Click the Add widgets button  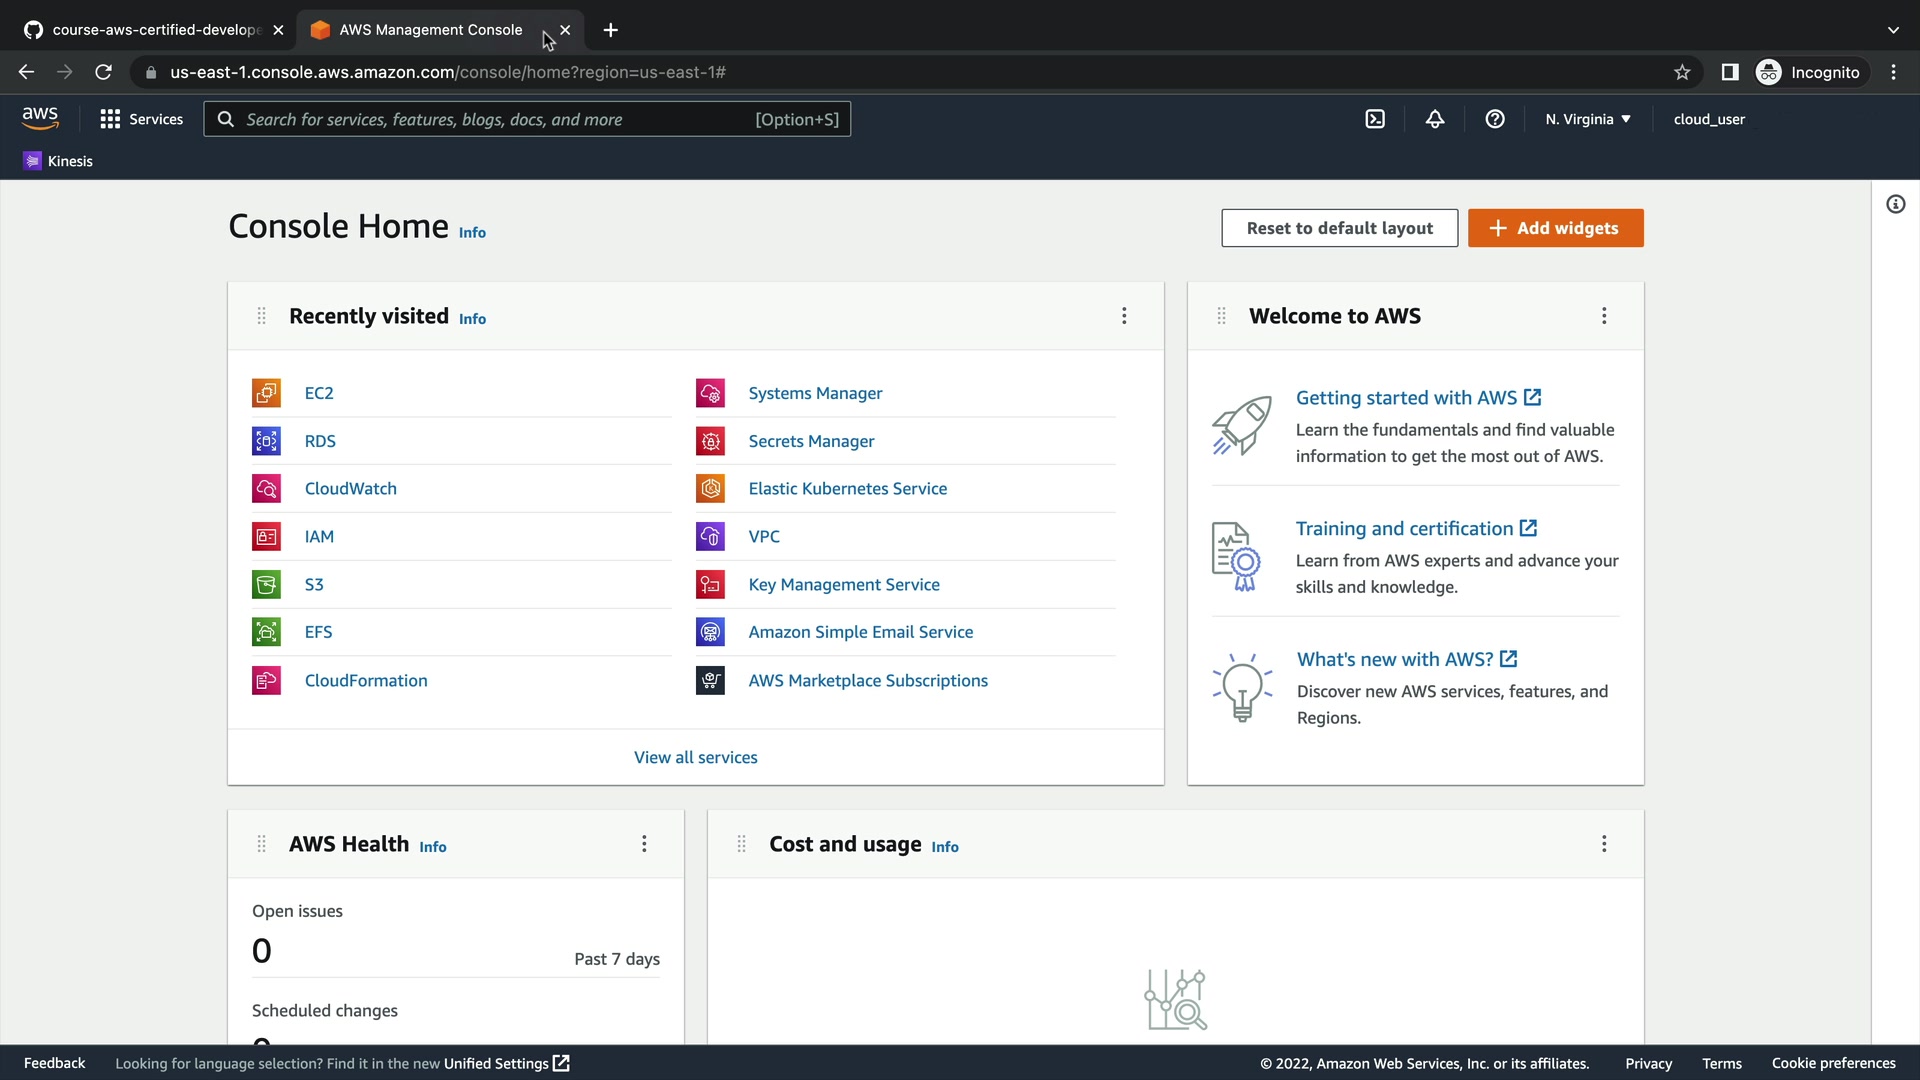[1555, 228]
